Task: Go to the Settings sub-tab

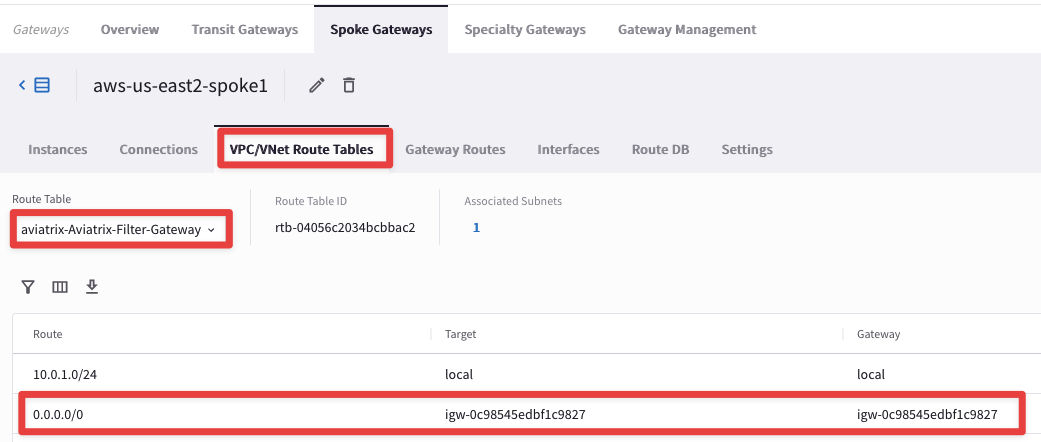Action: 747,149
